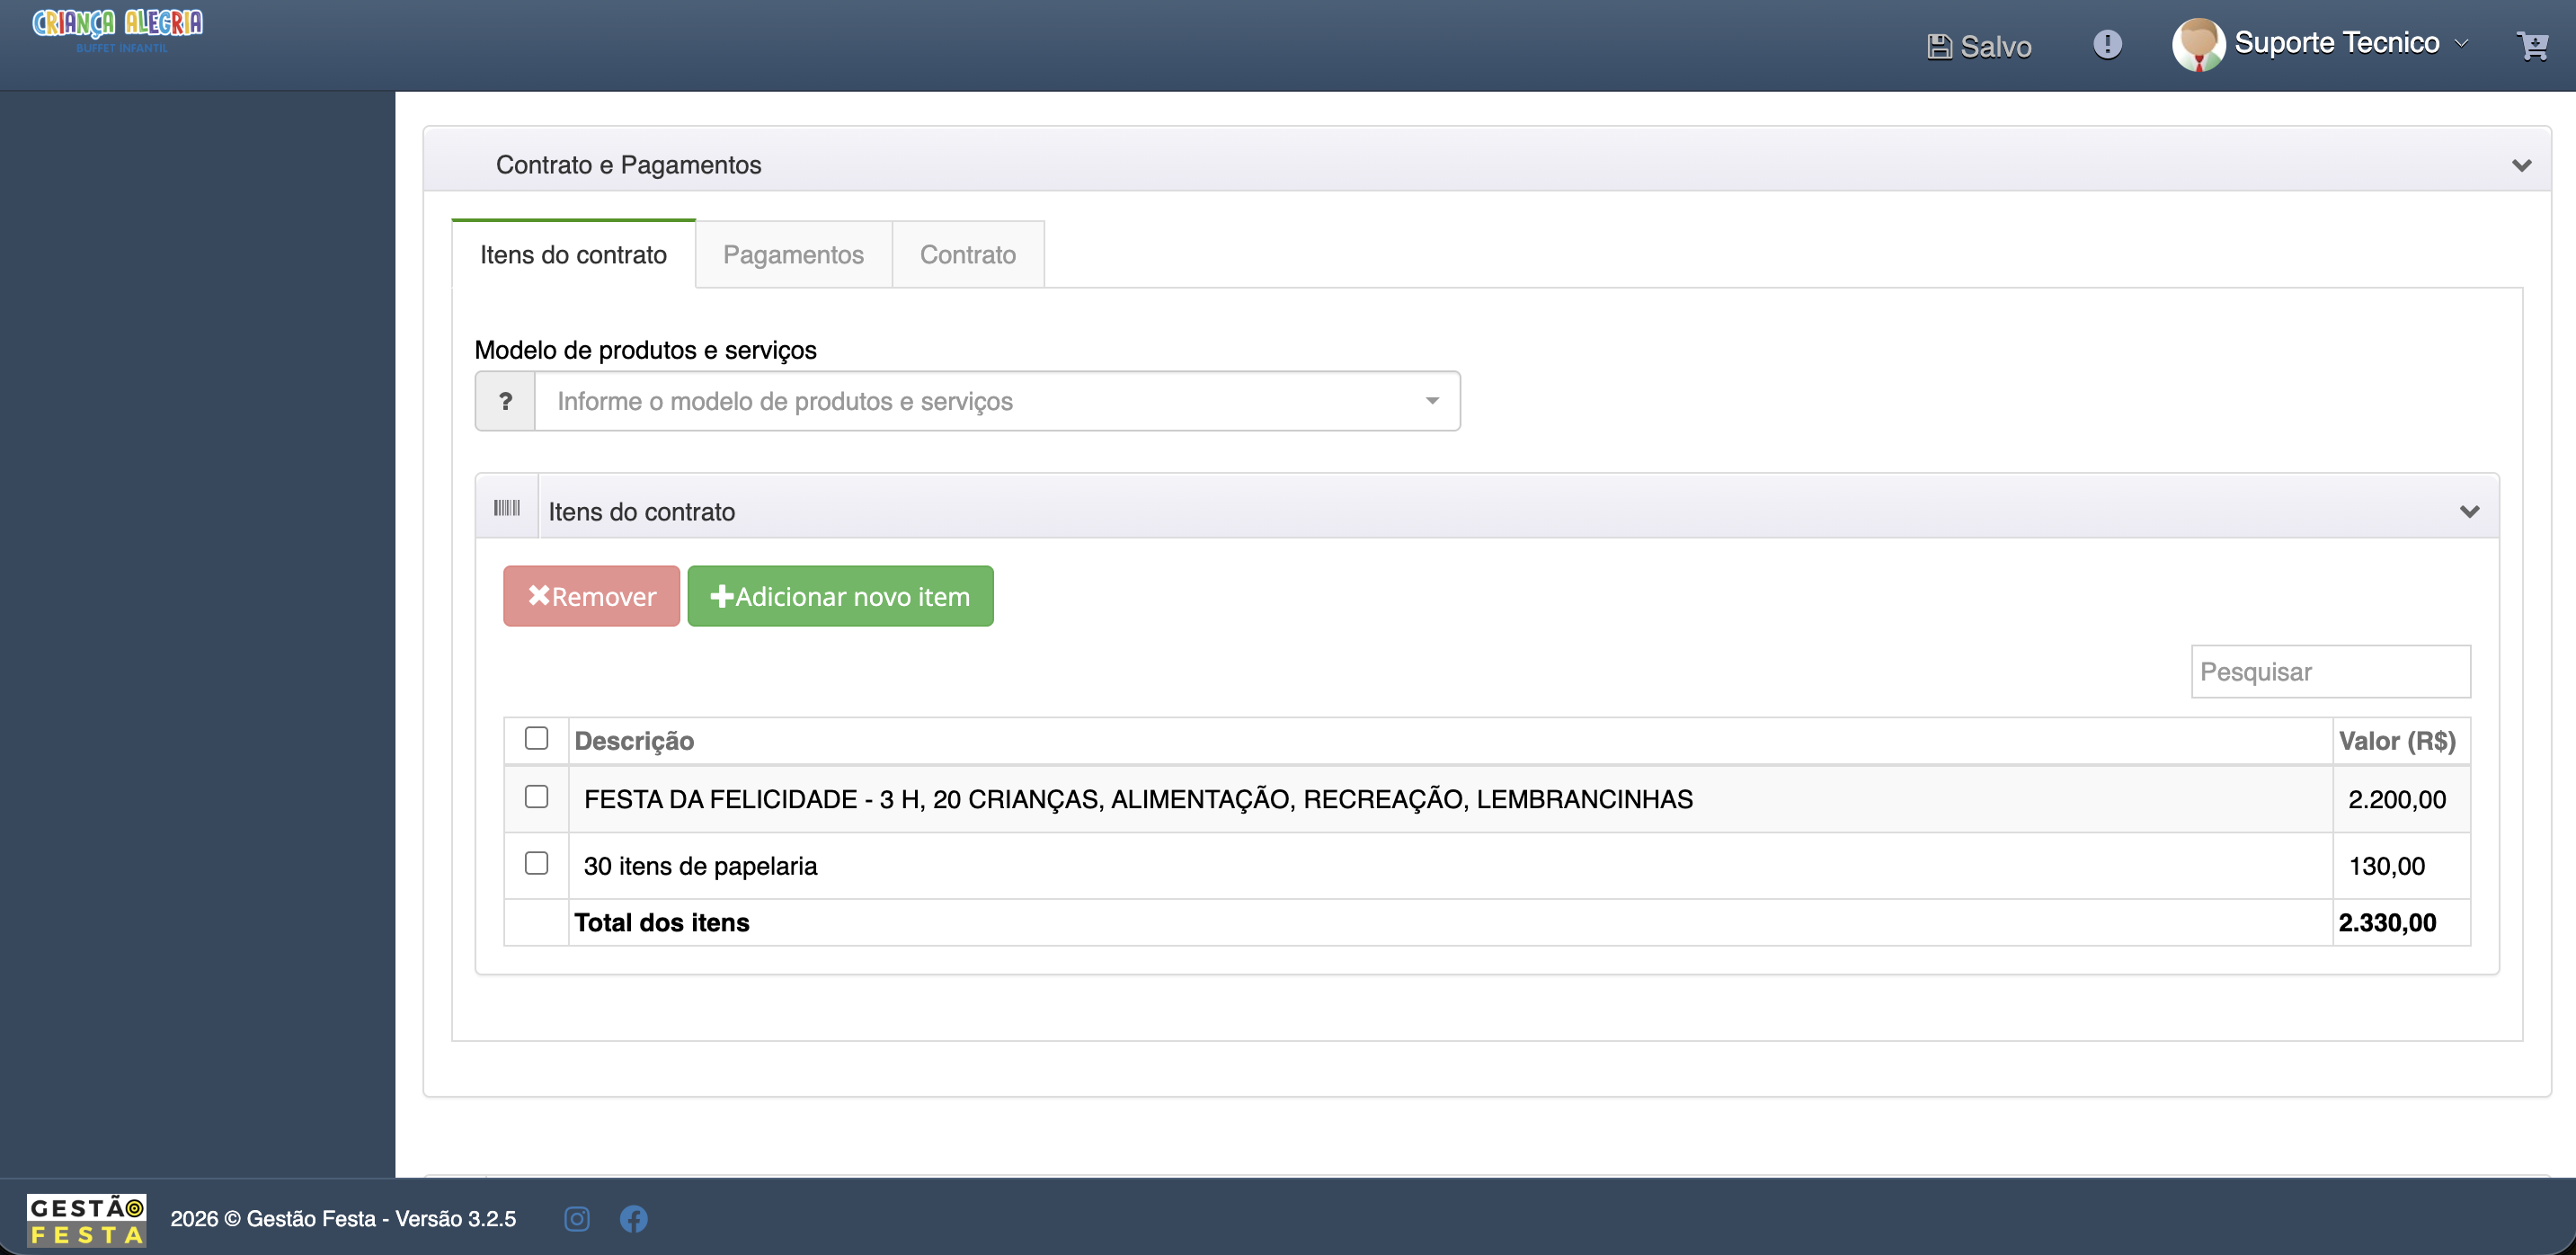The height and width of the screenshot is (1255, 2576).
Task: Toggle the select-all checkbox in table header
Action: [537, 738]
